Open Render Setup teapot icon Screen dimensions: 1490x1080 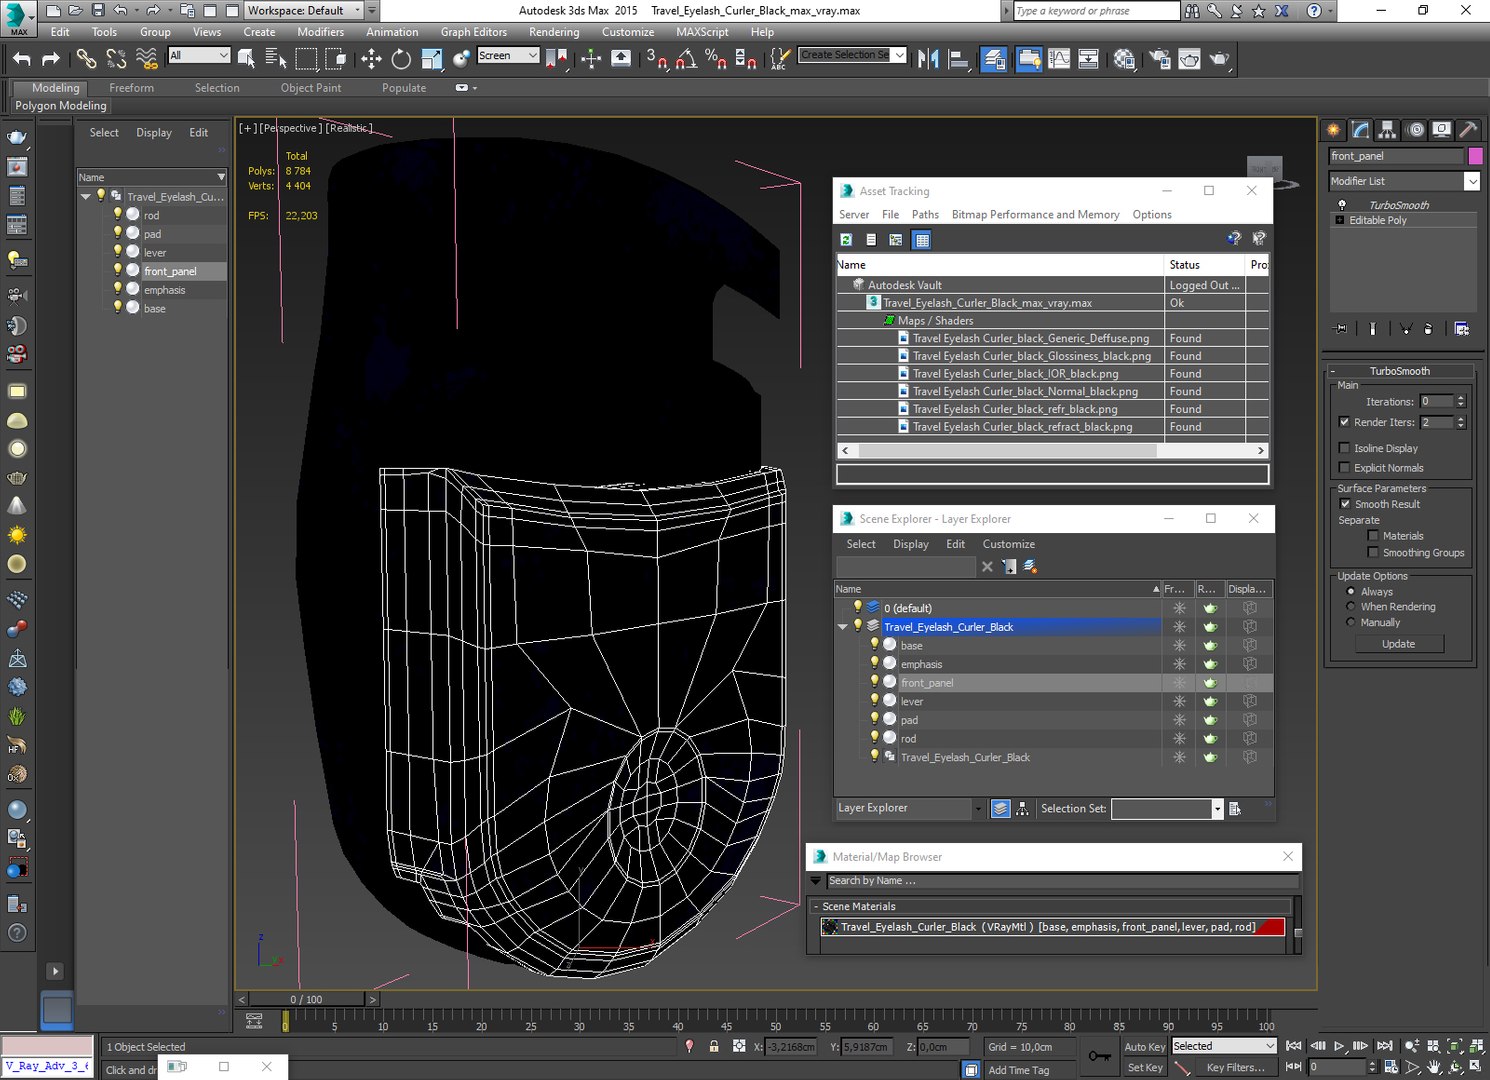pos(1160,59)
